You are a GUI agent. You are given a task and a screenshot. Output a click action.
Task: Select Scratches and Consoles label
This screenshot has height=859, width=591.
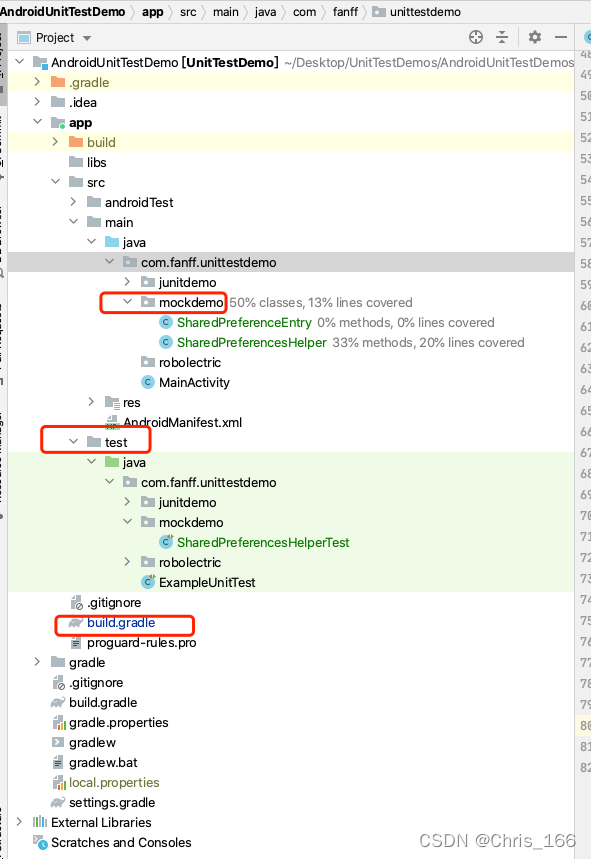click(x=121, y=842)
